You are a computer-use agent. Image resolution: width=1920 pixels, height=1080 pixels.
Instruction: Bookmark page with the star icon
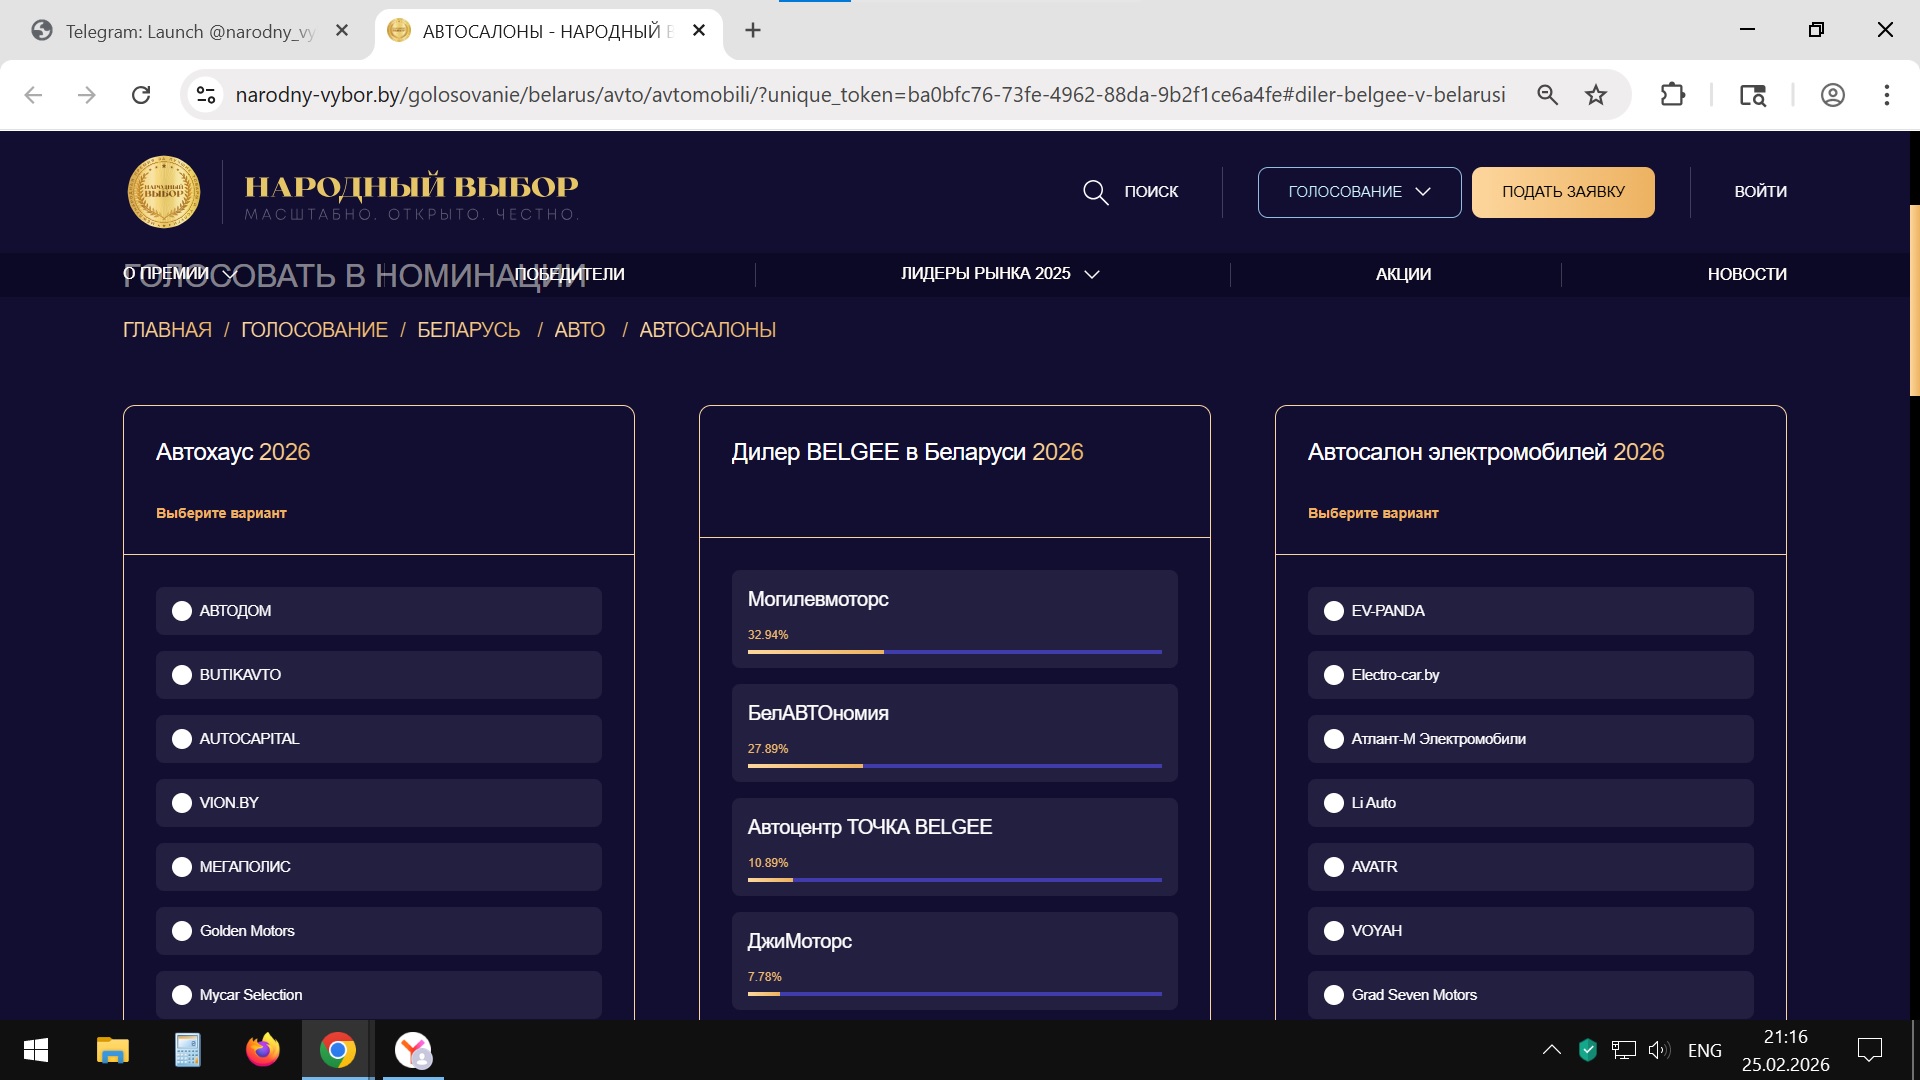pyautogui.click(x=1596, y=95)
